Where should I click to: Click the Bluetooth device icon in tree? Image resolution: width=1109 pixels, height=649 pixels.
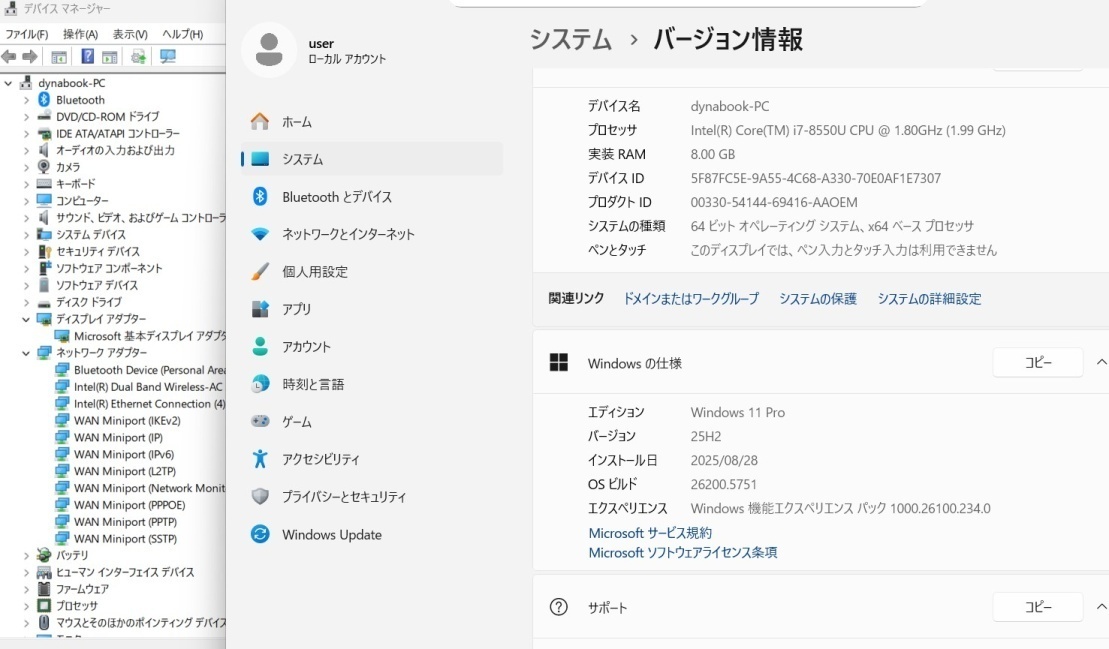point(44,100)
